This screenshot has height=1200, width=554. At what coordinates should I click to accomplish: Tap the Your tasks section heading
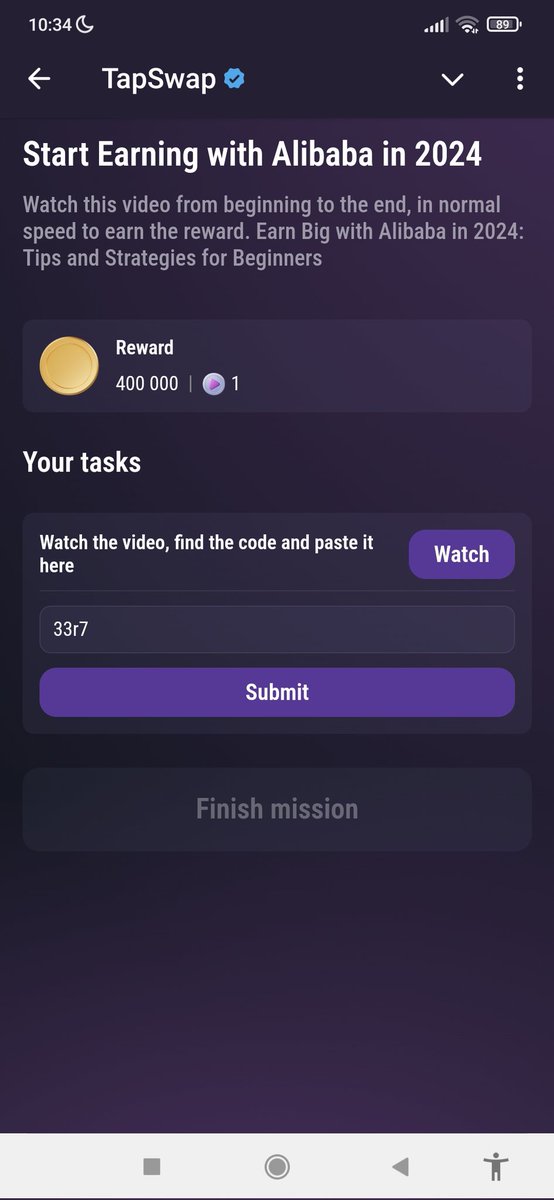point(82,462)
